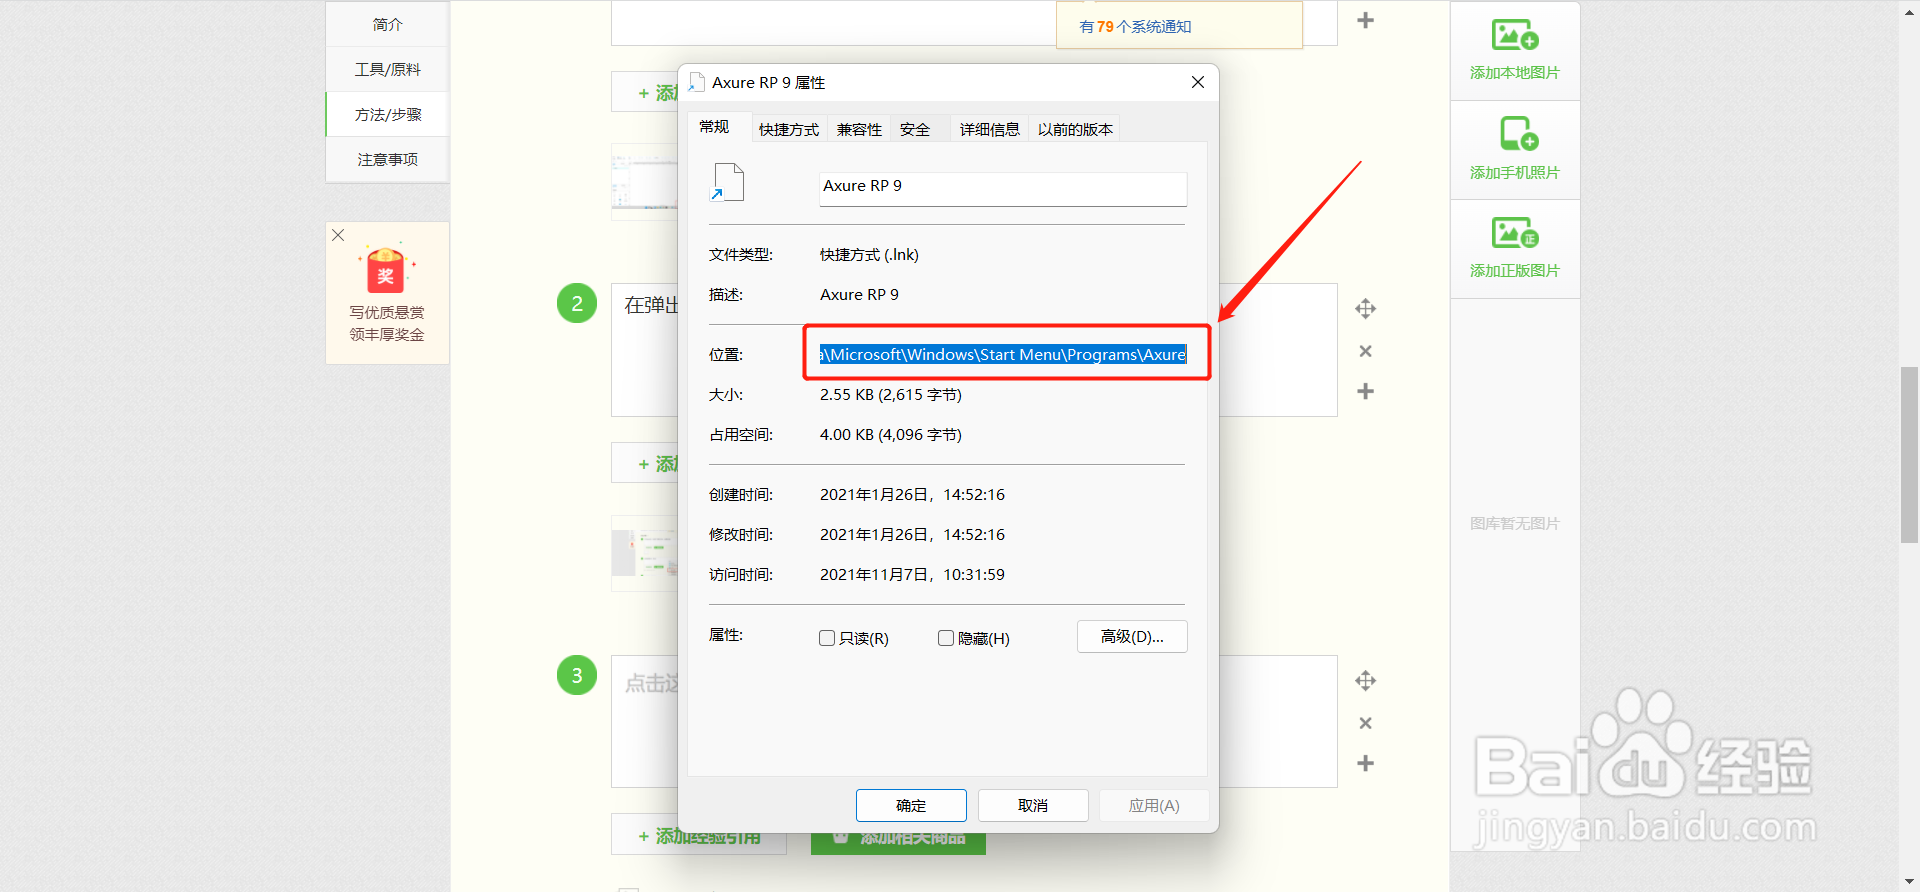This screenshot has height=892, width=1920.
Task: Select the 简介 sidebar item
Action: [387, 24]
